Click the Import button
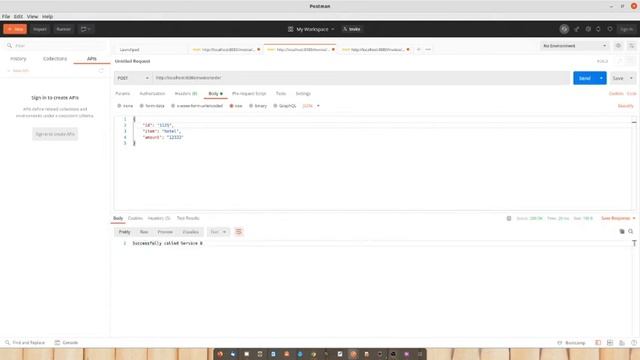Viewport: 640px width, 360px height. (x=40, y=29)
